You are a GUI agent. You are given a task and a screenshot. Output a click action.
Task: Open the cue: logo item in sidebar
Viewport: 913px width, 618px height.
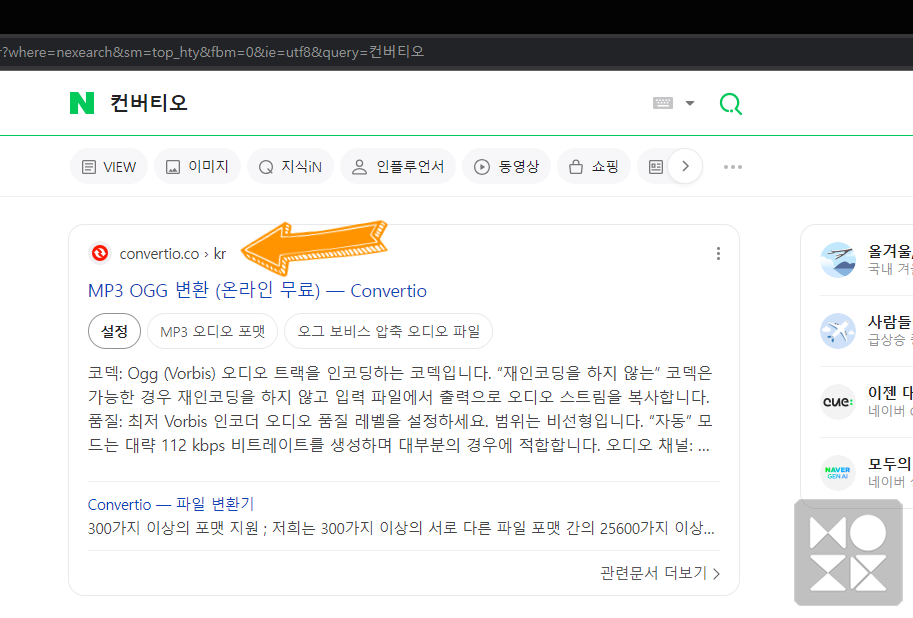point(838,402)
